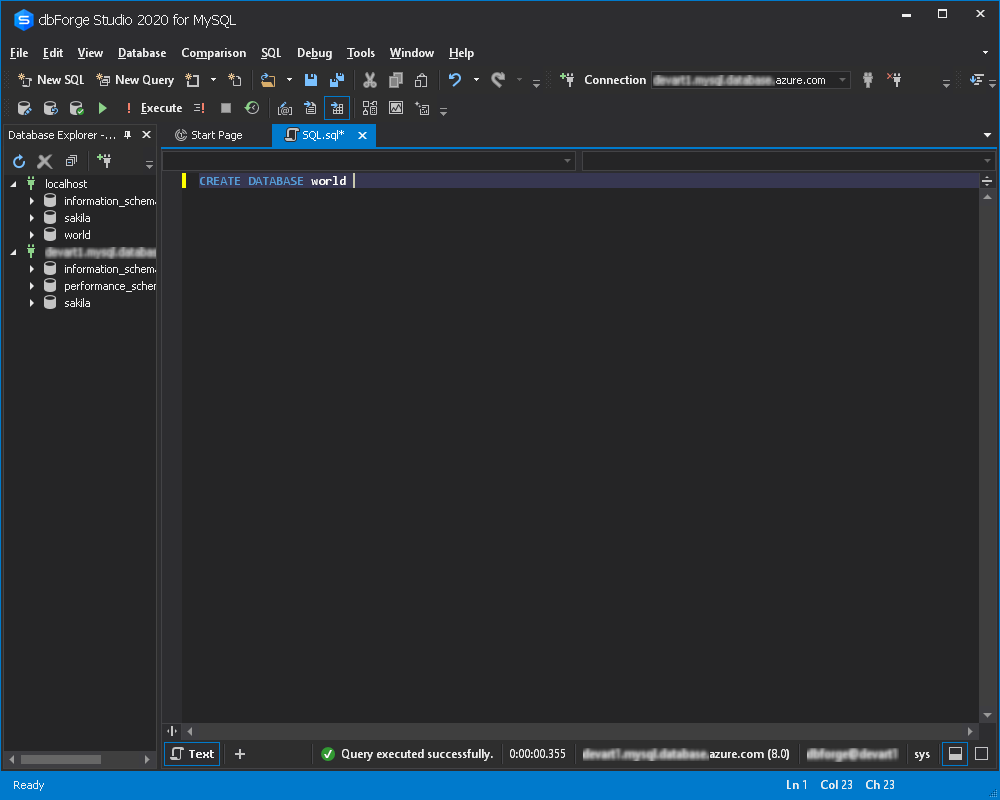Toggle the single-pane layout icon in status strip

(982, 754)
